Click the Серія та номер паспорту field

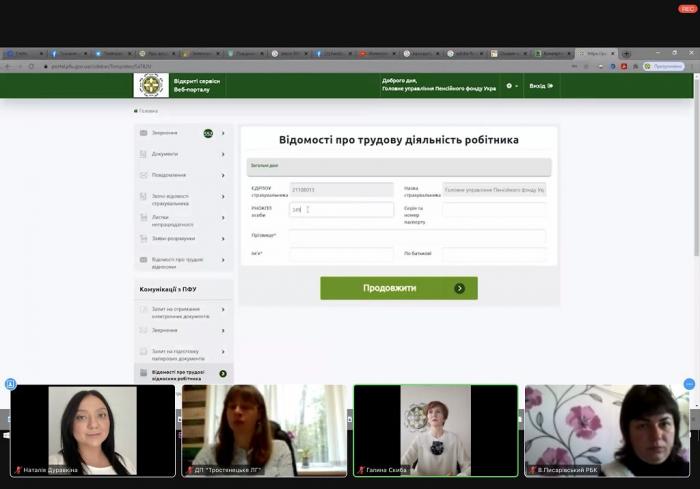[x=494, y=210]
